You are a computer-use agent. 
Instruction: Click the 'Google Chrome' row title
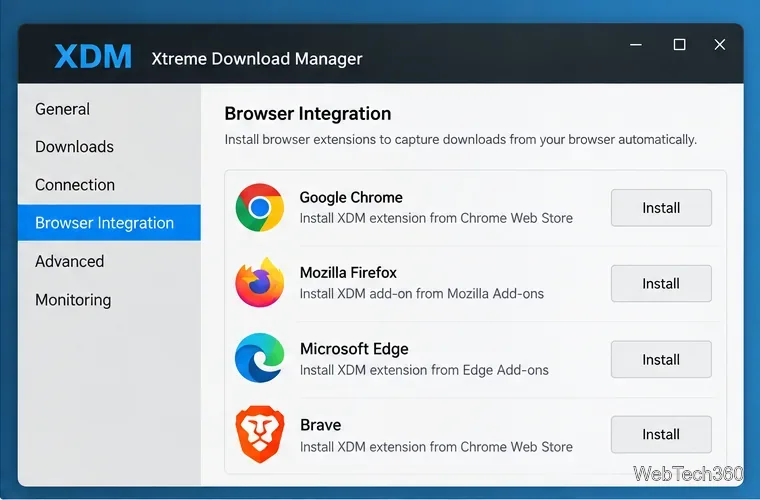pos(351,197)
